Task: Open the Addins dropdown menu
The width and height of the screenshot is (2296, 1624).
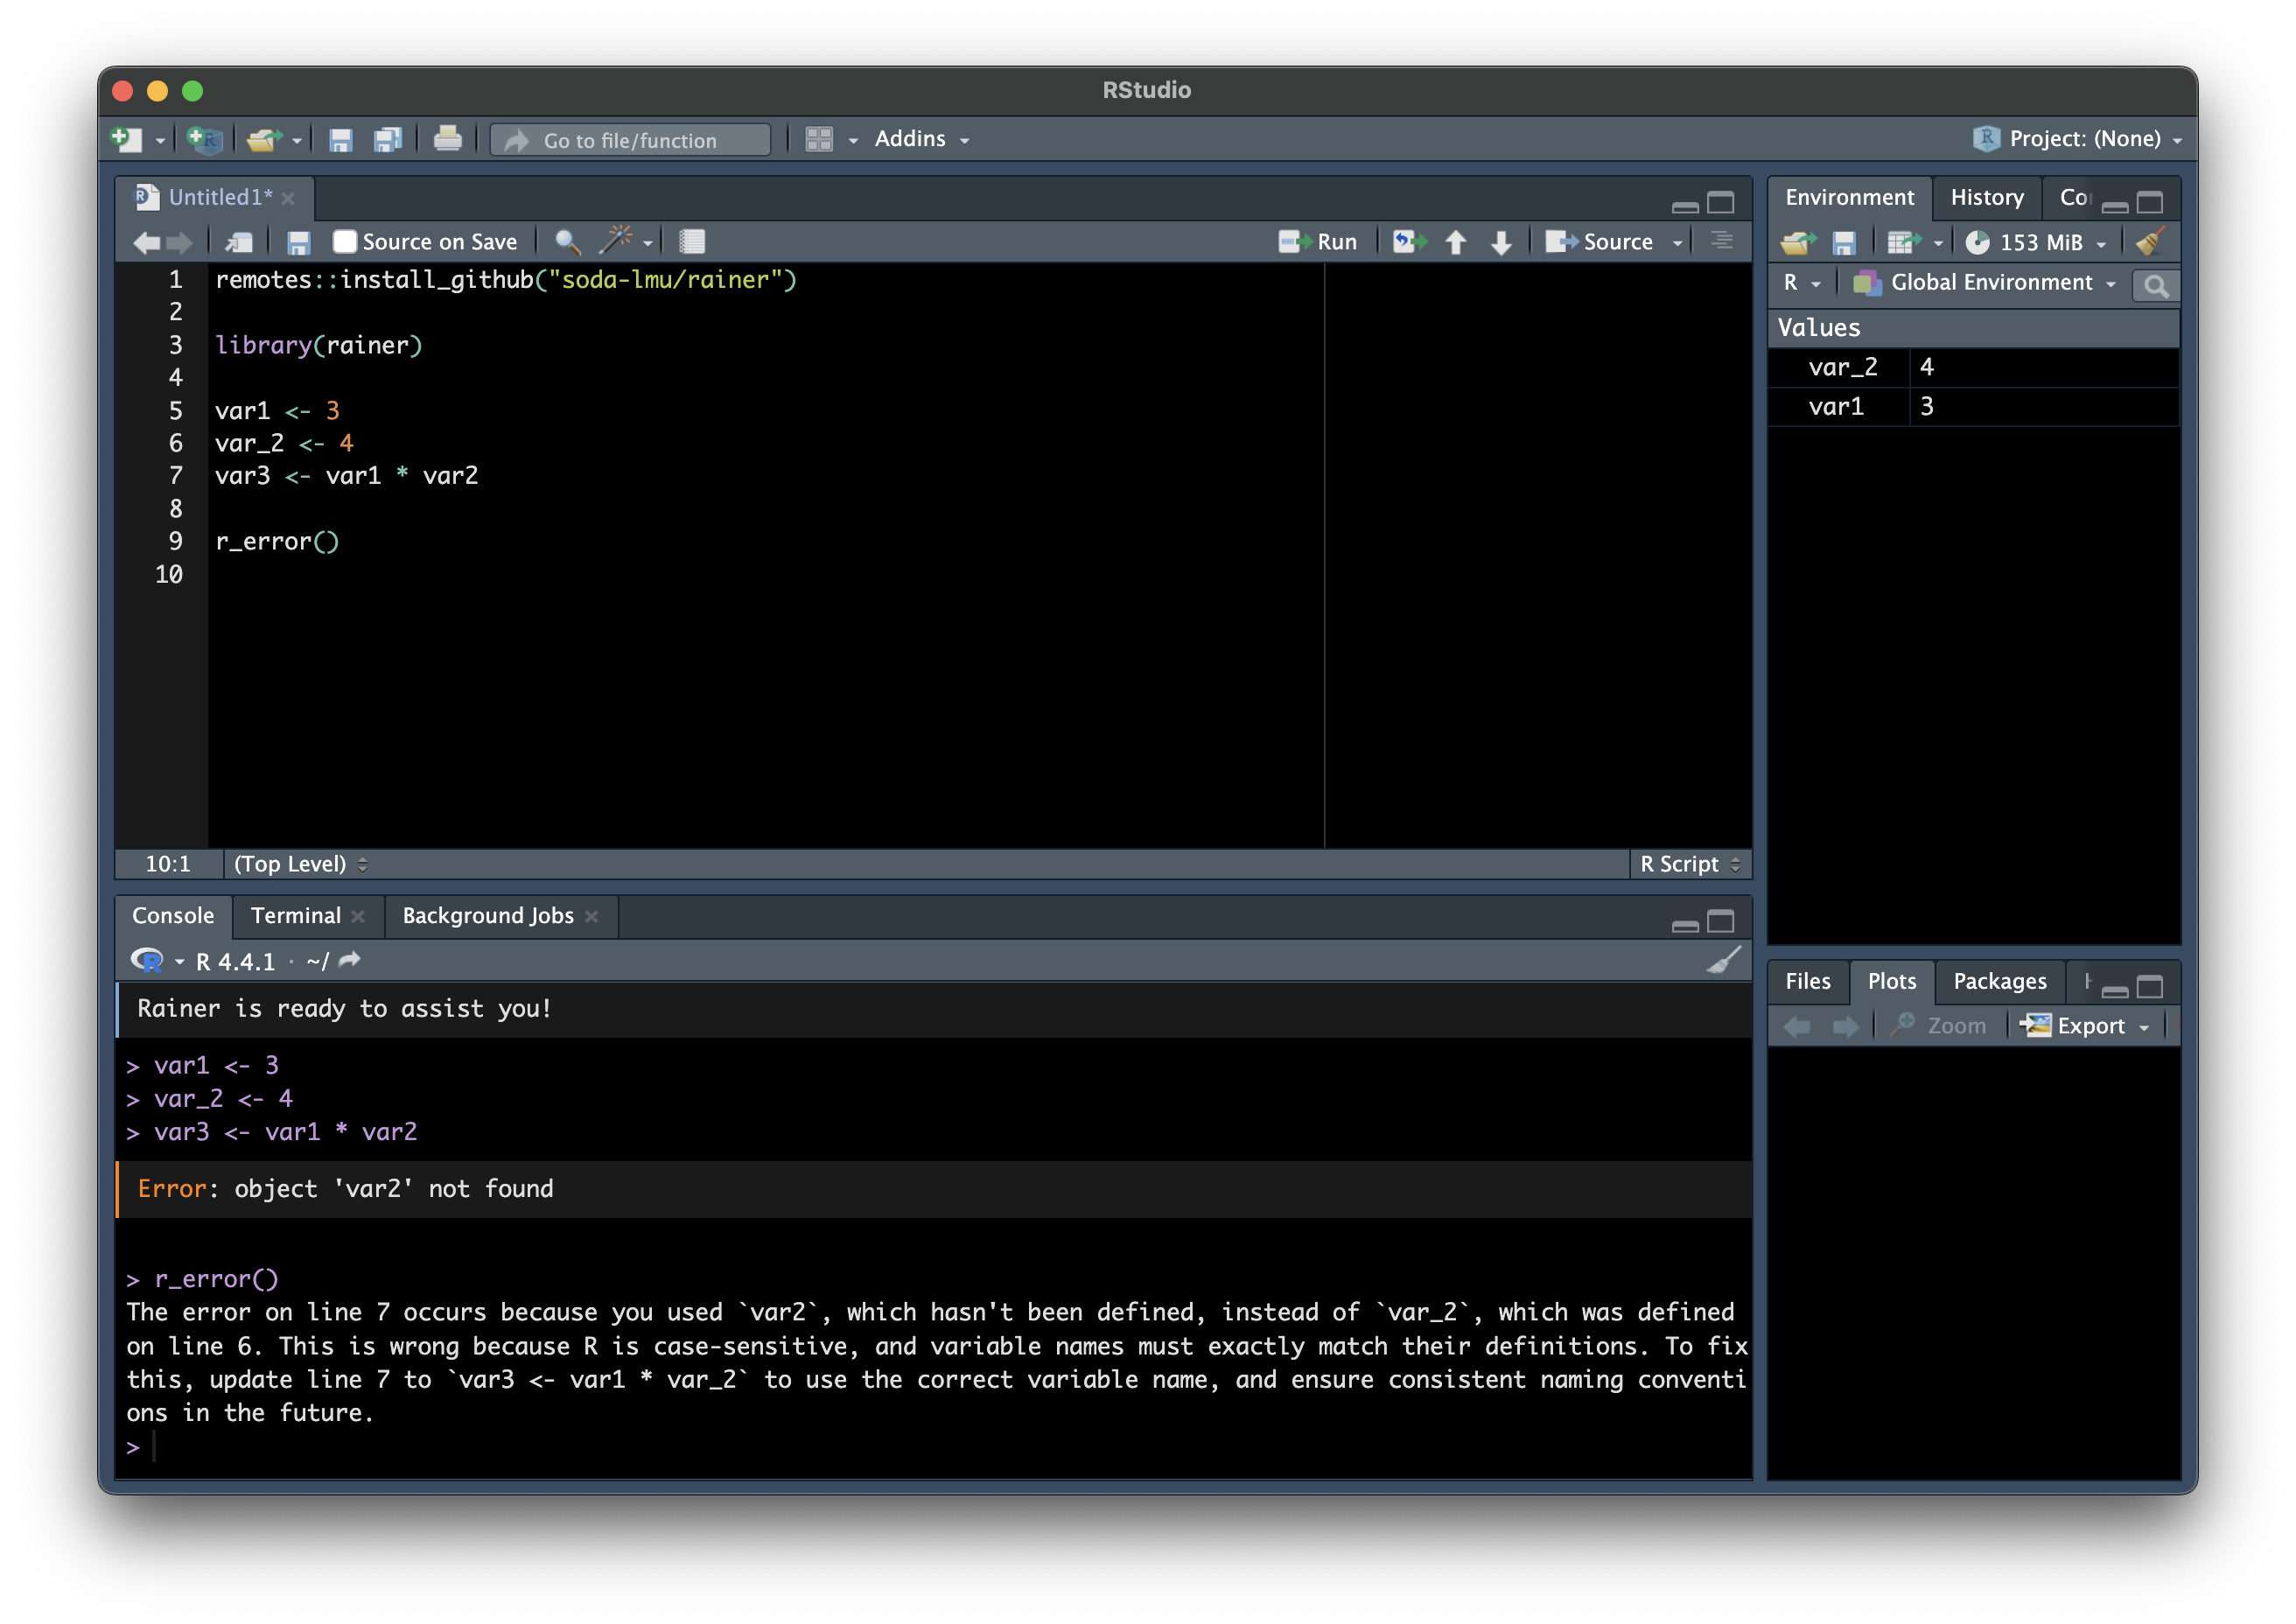Action: coord(920,139)
